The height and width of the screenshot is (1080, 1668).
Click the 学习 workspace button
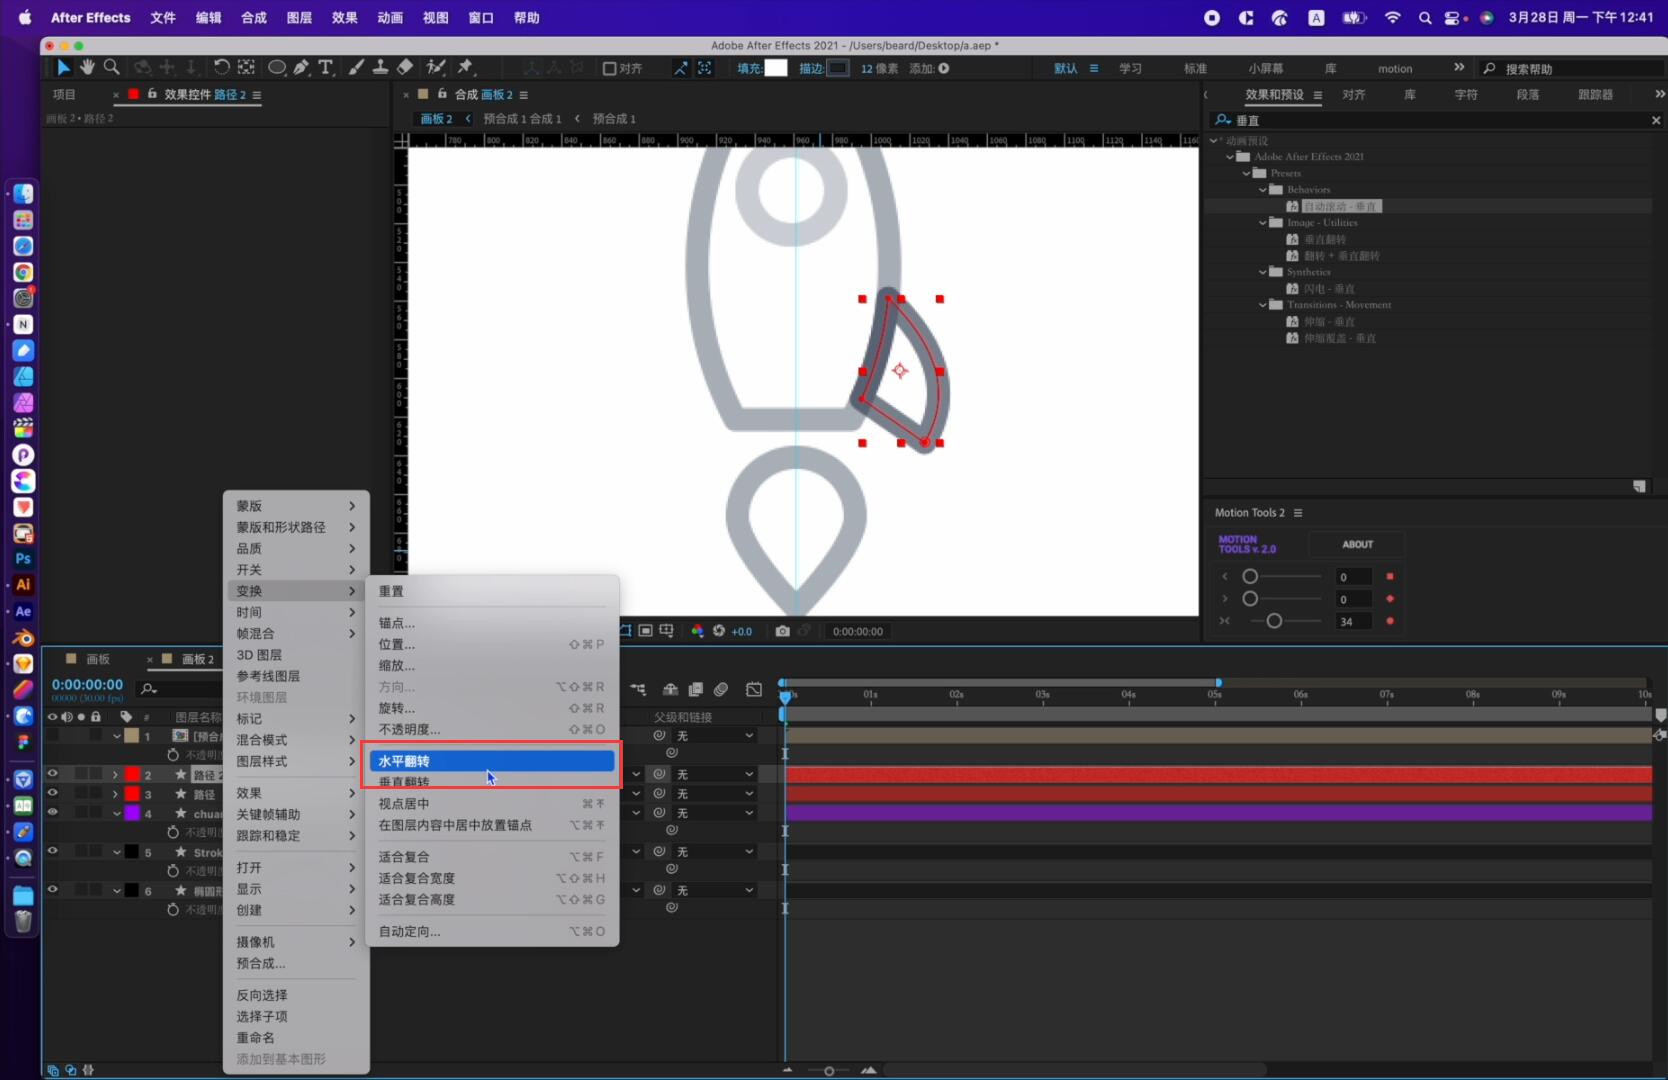click(x=1131, y=68)
